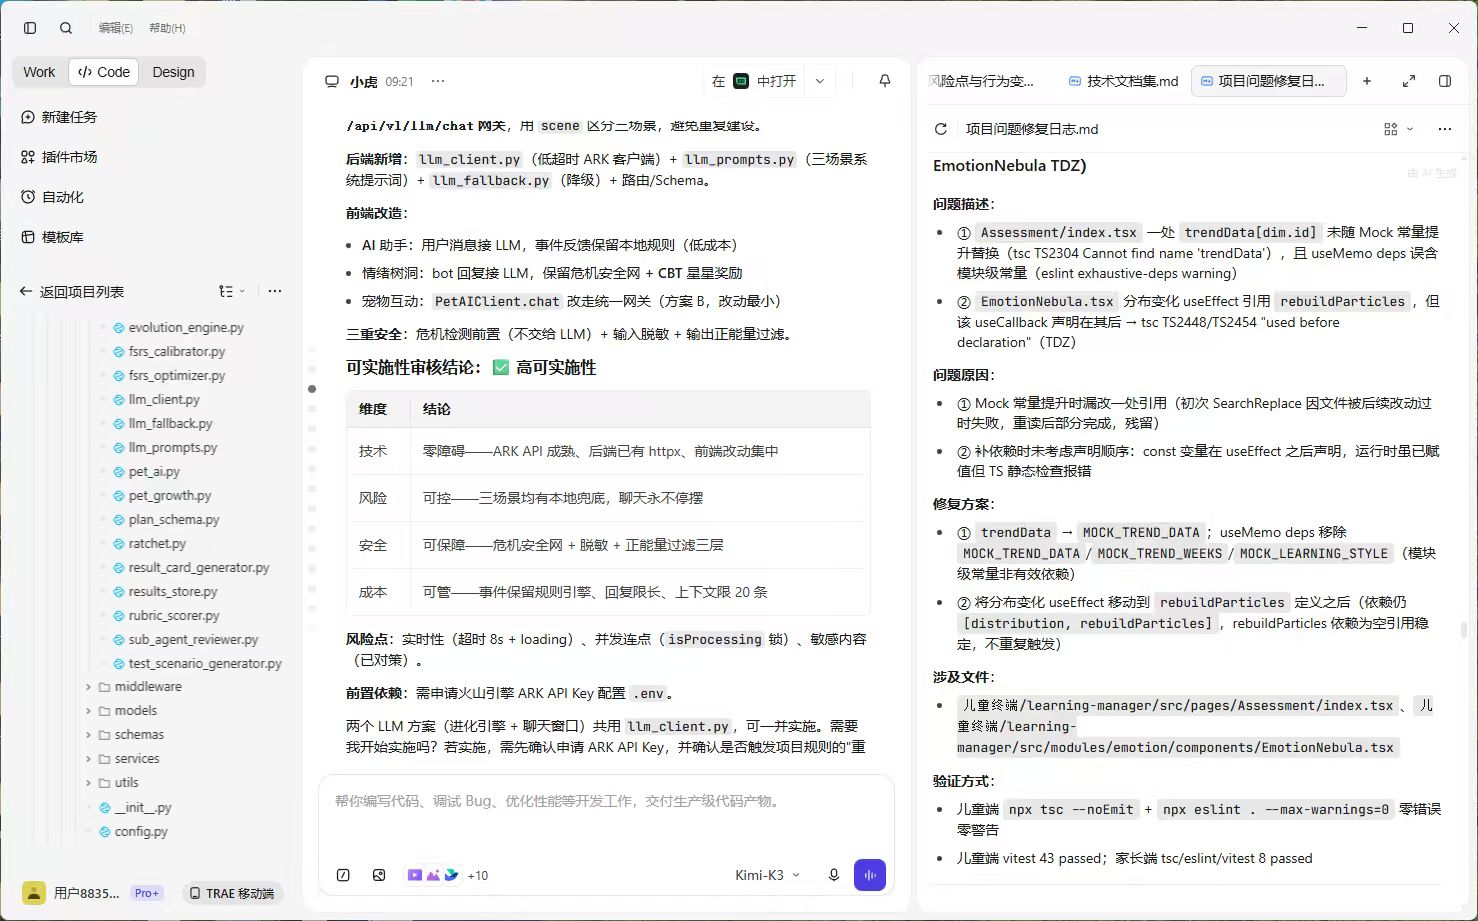Switch to 技术文档集.md tab
The height and width of the screenshot is (921, 1478).
(1123, 81)
